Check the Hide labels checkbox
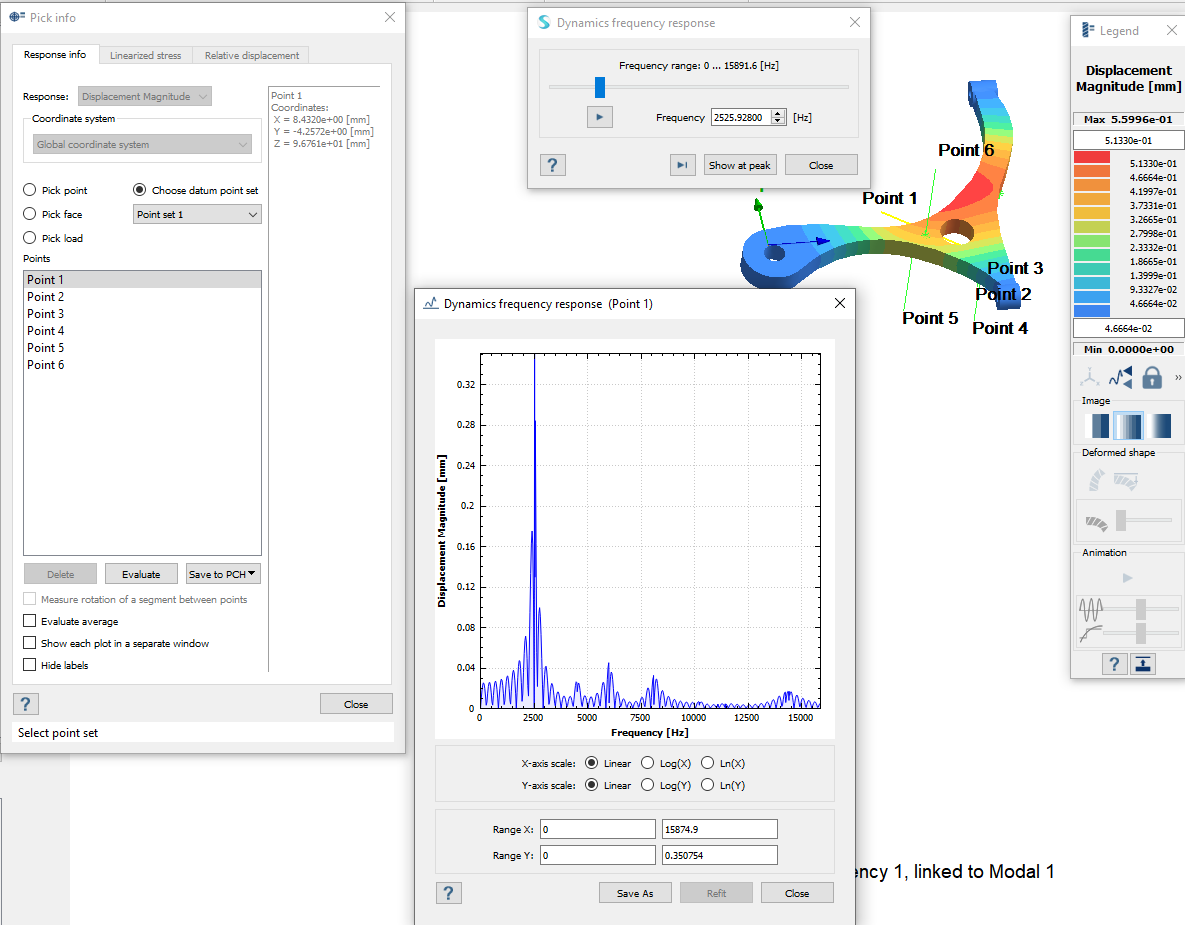 (x=29, y=664)
